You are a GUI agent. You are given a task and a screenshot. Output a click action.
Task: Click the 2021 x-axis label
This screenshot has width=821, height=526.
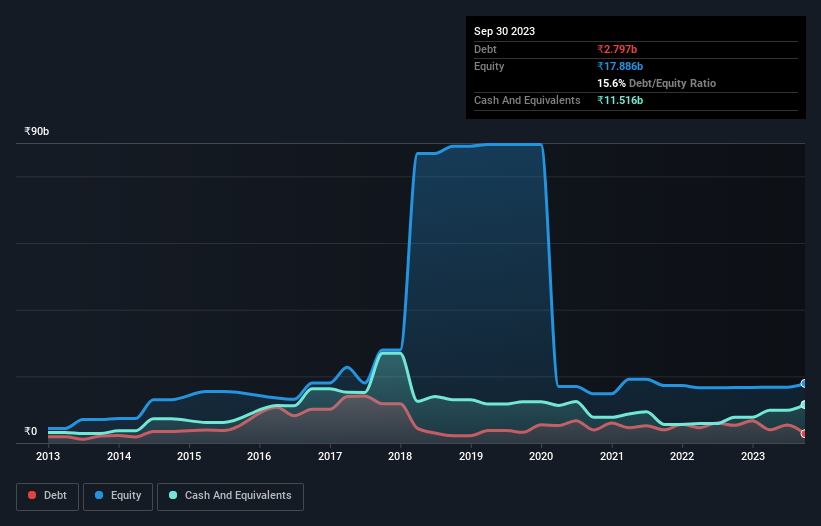coord(612,456)
